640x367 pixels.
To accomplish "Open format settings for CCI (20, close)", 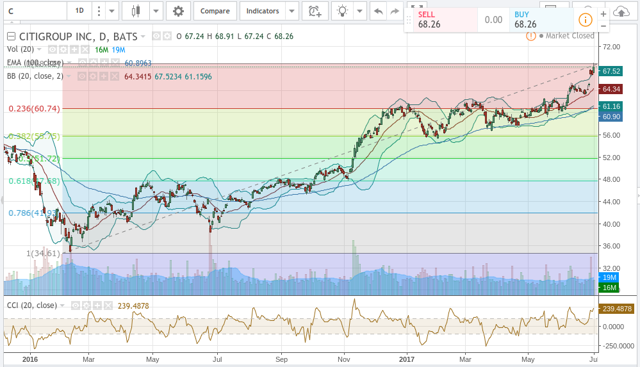I will click(x=86, y=305).
